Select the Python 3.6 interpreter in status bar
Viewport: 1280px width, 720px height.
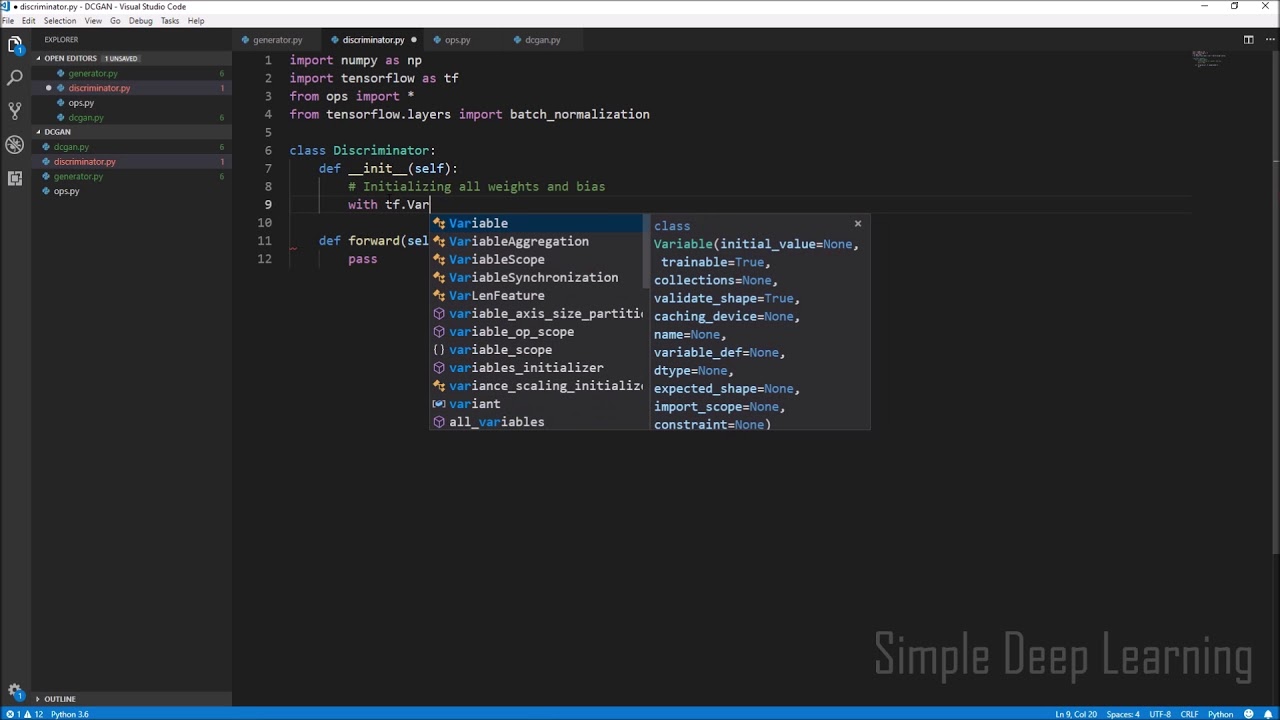click(70, 714)
